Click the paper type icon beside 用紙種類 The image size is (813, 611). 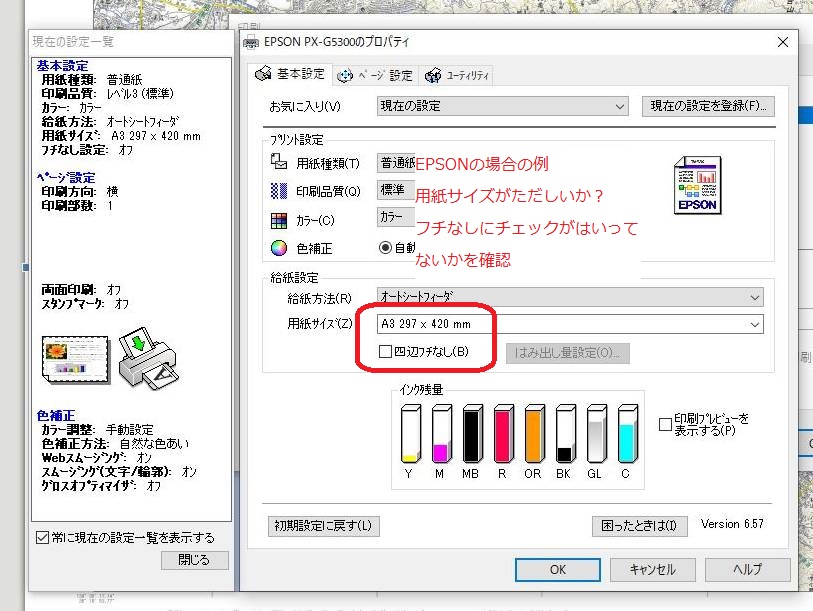click(279, 163)
